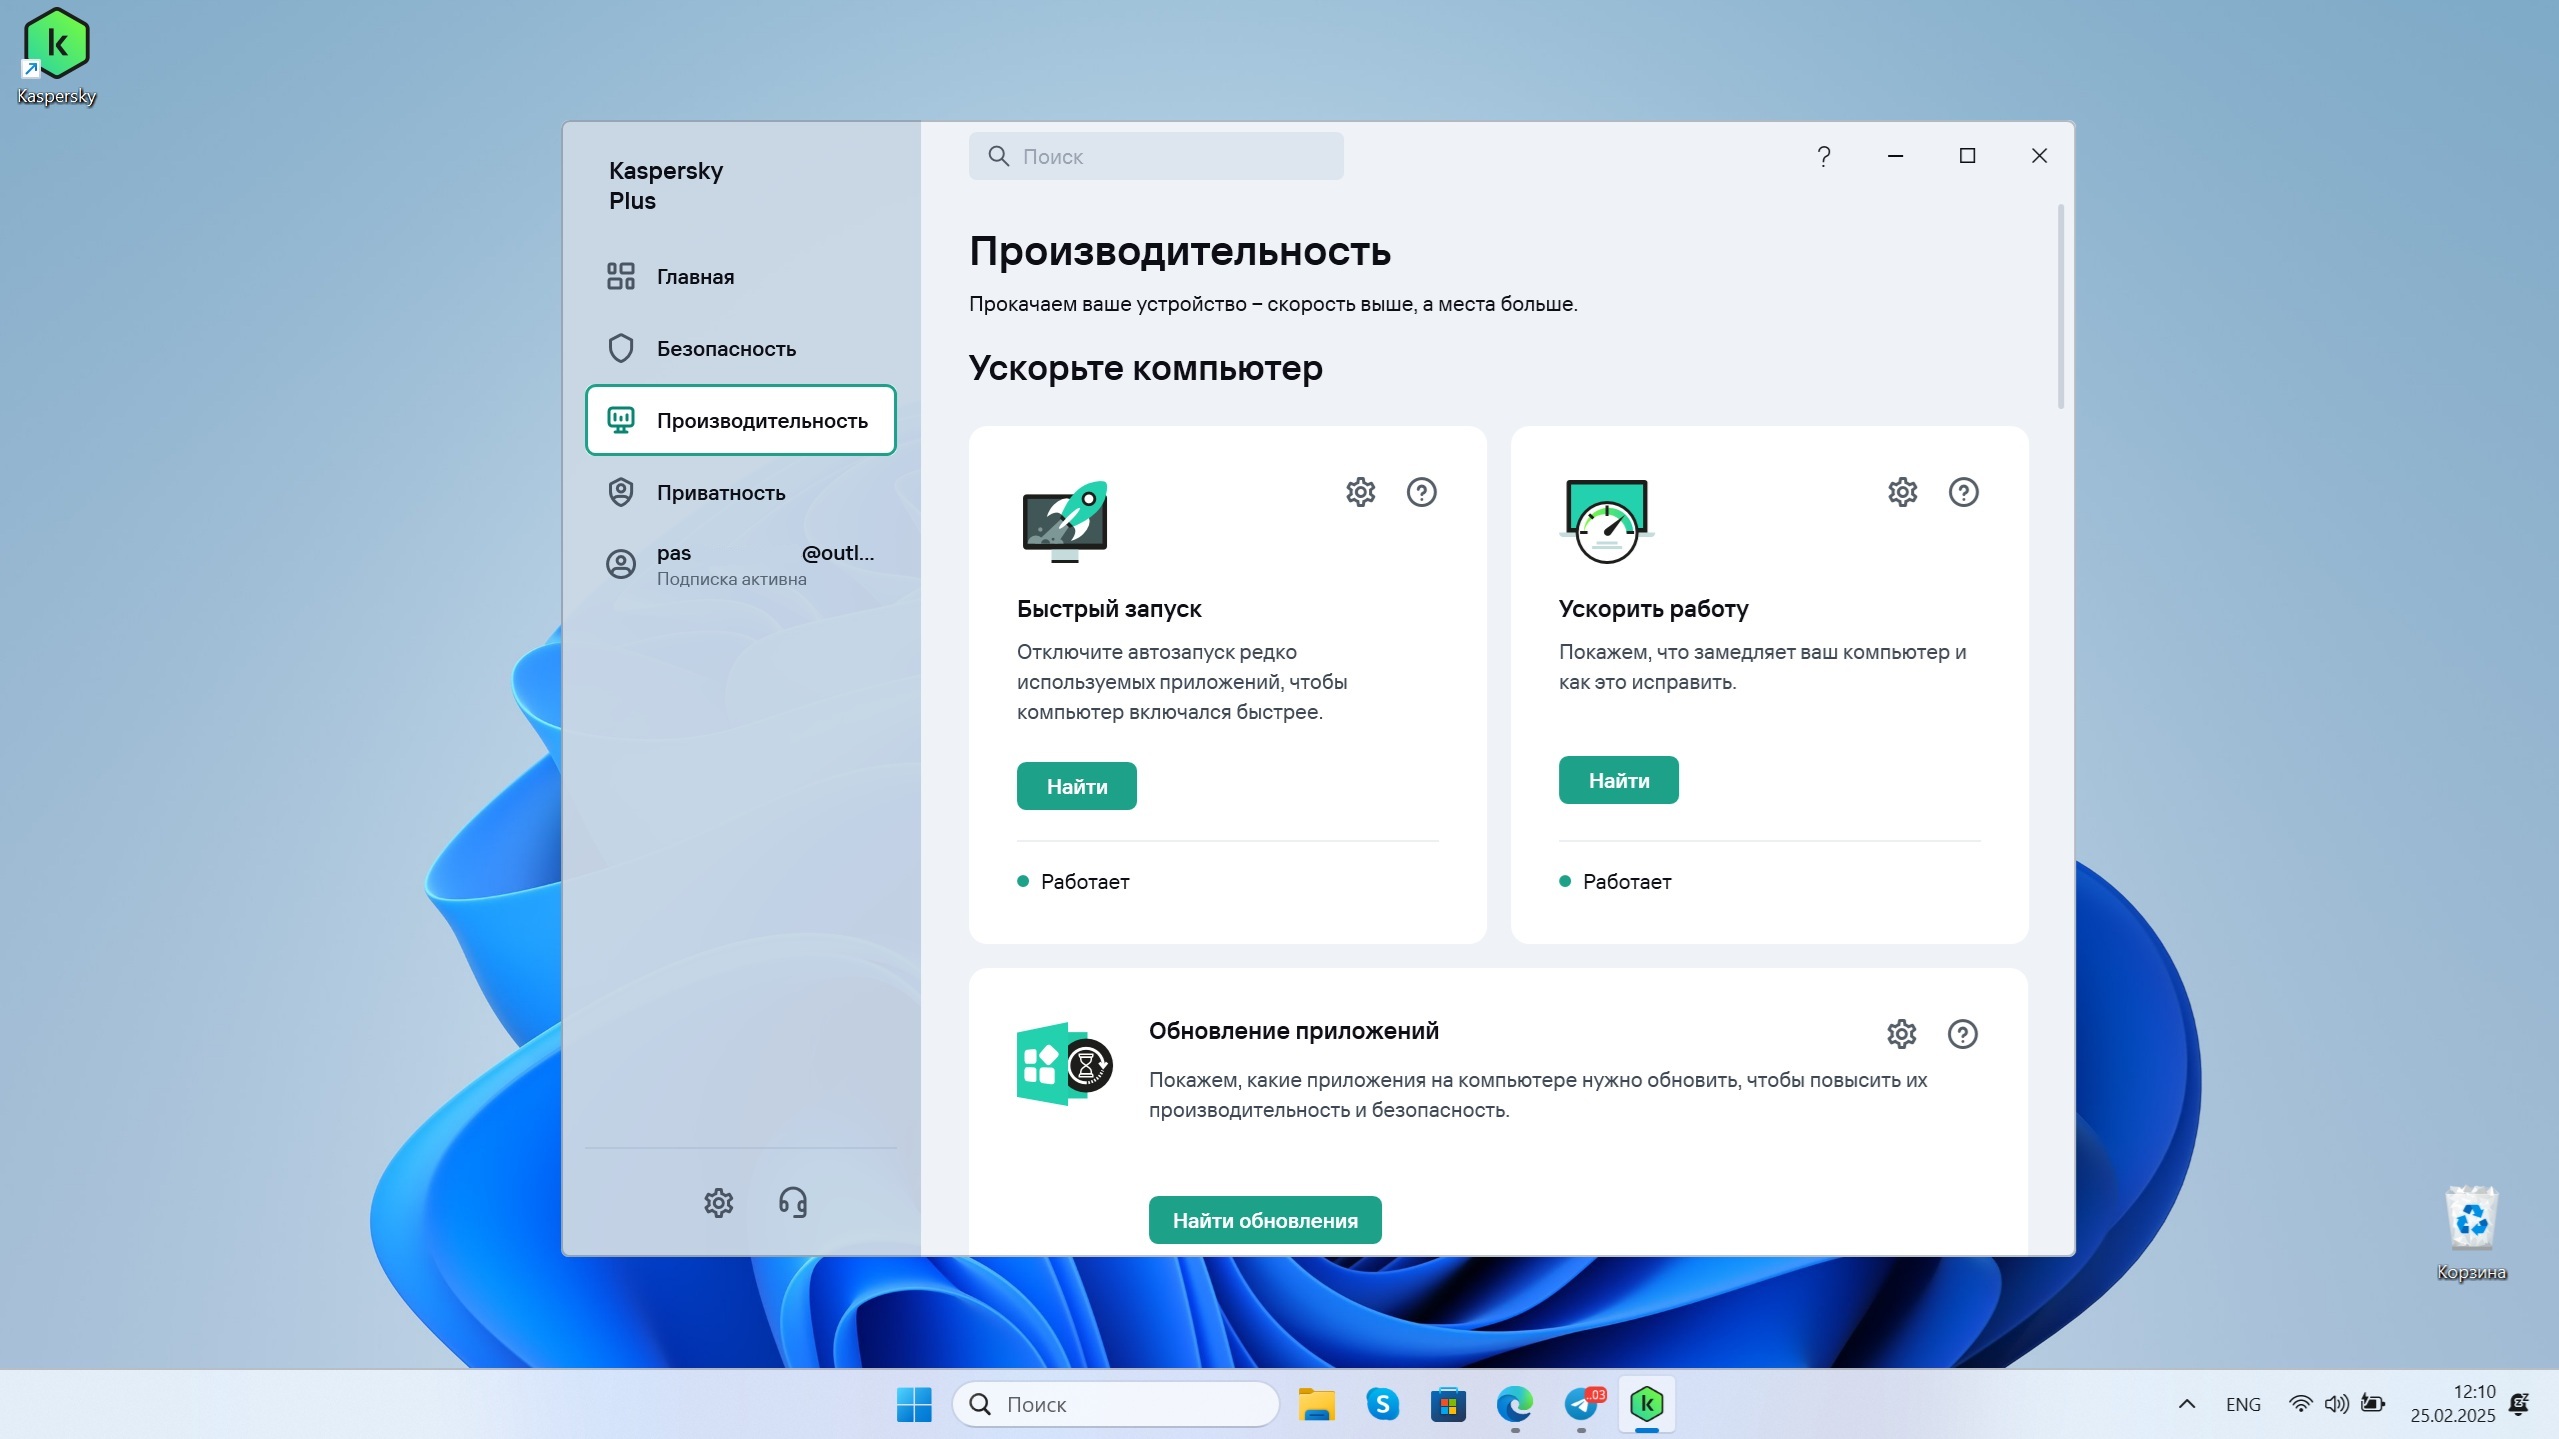
Task: Switch to Приватность section
Action: (x=720, y=493)
